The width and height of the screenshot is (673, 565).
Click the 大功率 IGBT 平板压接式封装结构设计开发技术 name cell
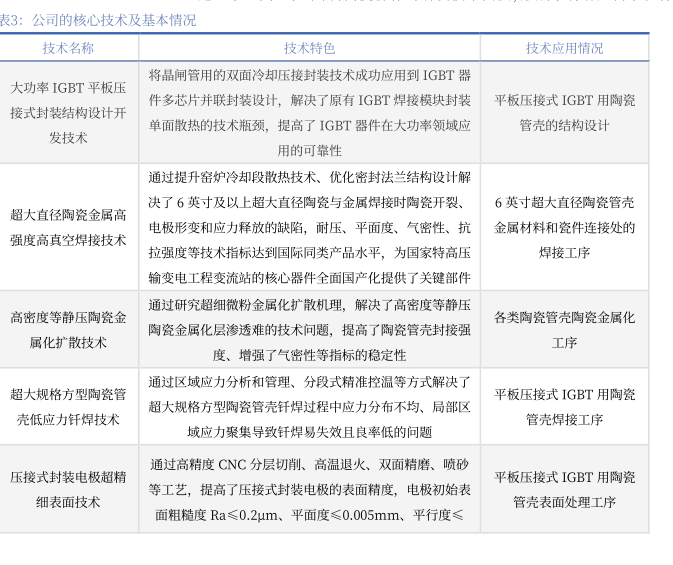(x=68, y=113)
